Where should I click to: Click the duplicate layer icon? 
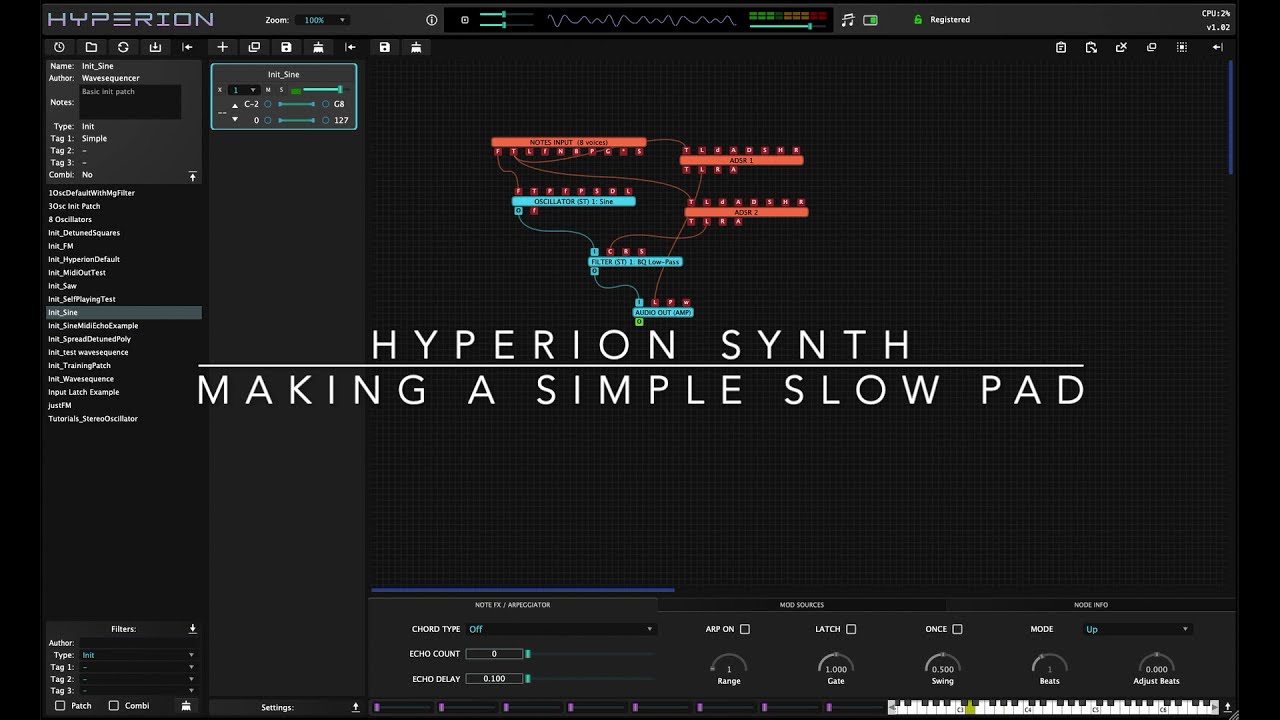(254, 47)
